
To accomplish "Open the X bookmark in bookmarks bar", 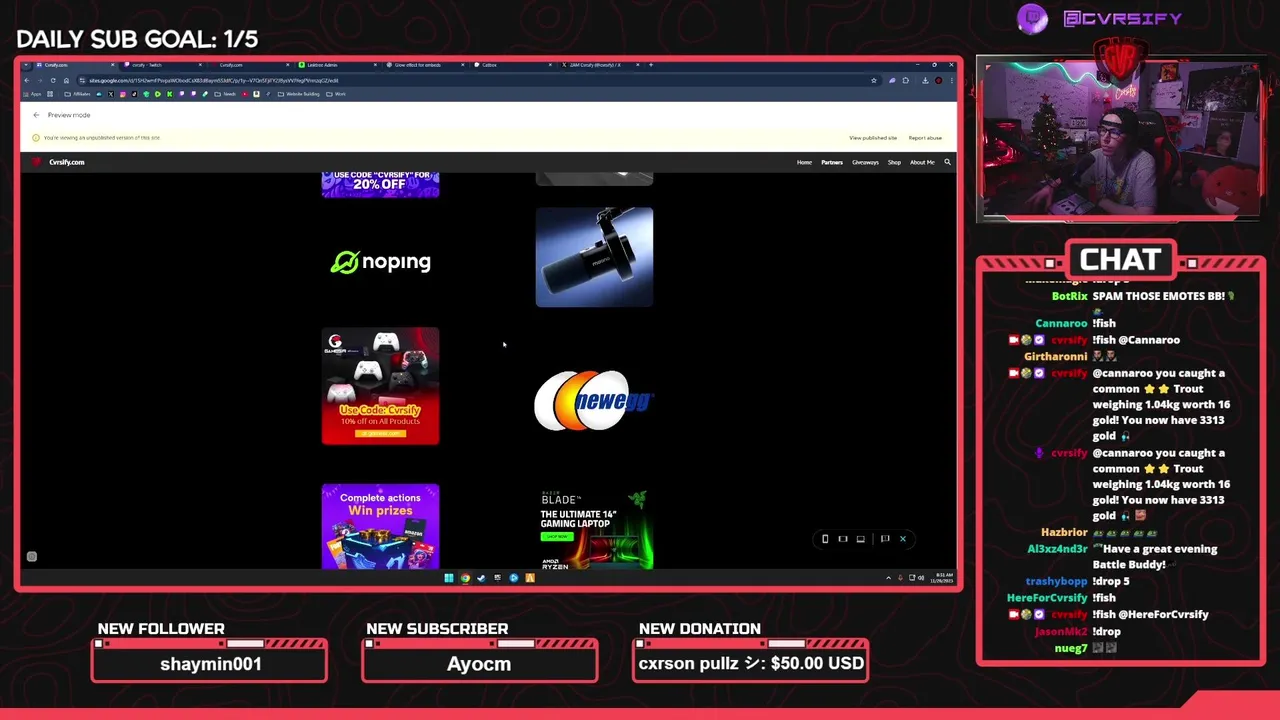I will click(111, 94).
